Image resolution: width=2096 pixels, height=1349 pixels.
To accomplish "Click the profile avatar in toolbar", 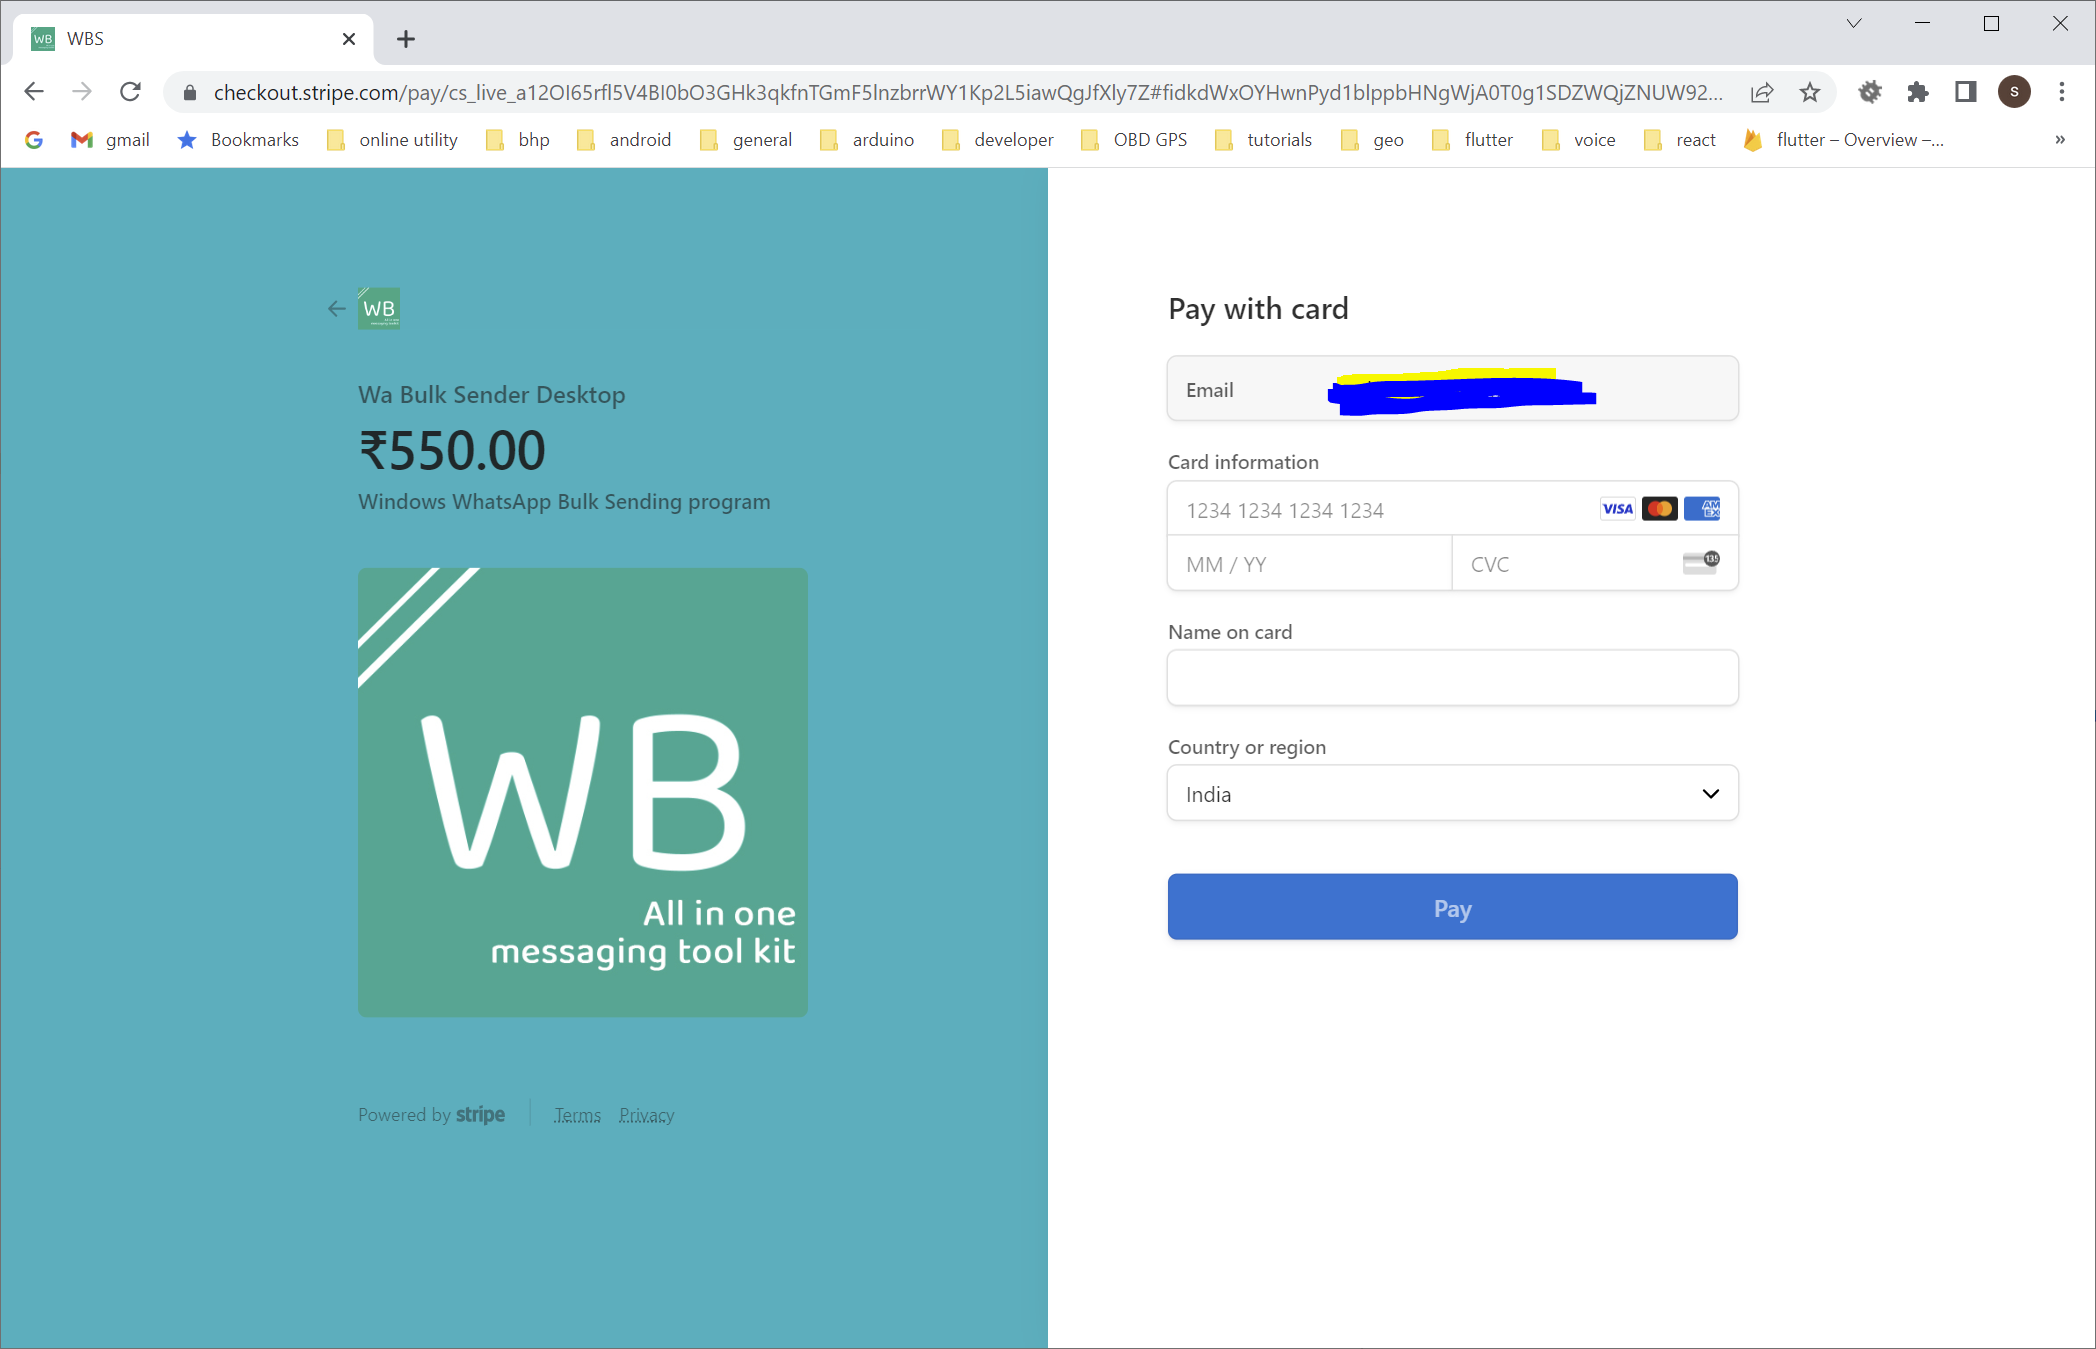I will coord(2014,93).
